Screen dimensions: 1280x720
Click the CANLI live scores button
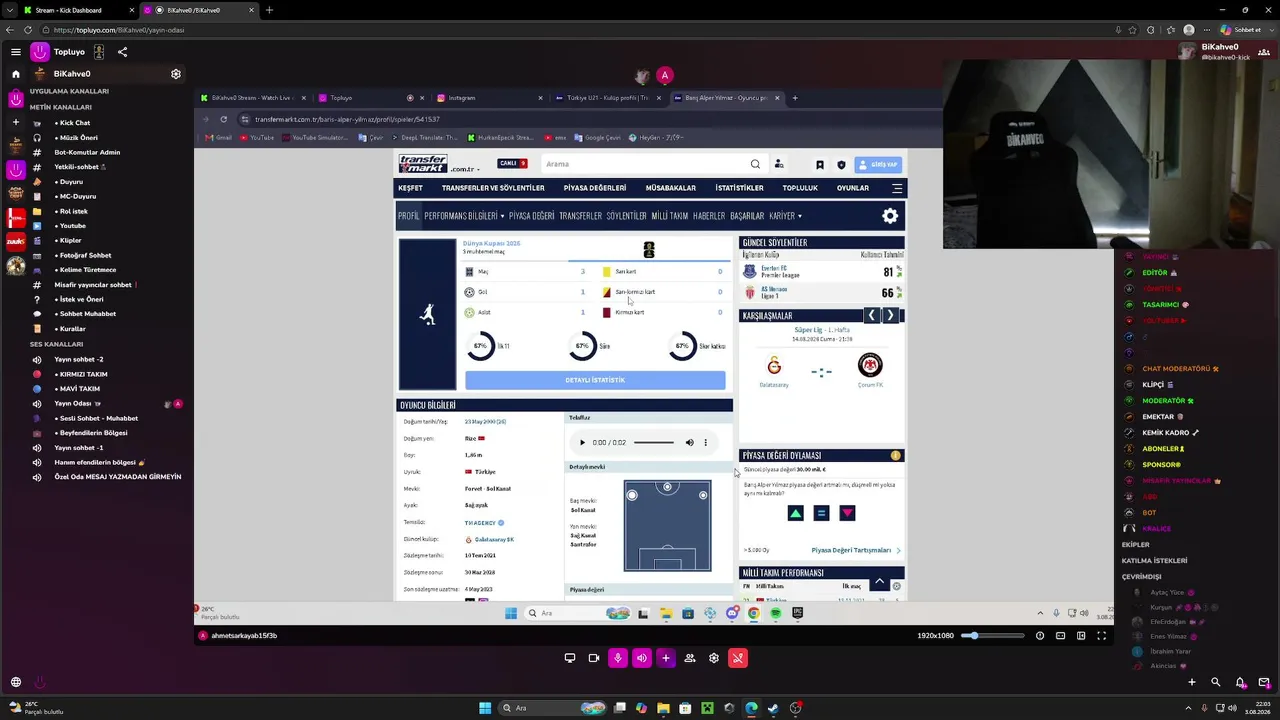[513, 164]
